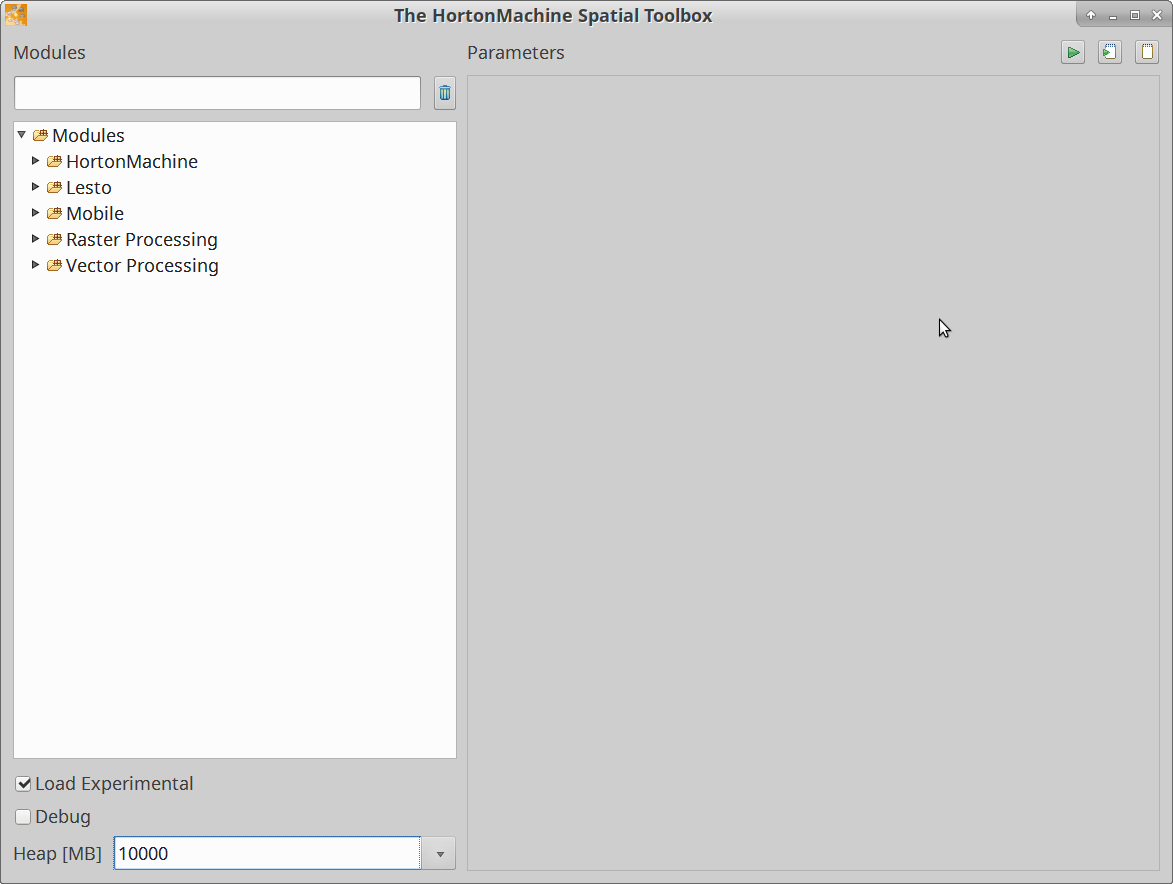Click the Lesto folder icon

coord(55,188)
